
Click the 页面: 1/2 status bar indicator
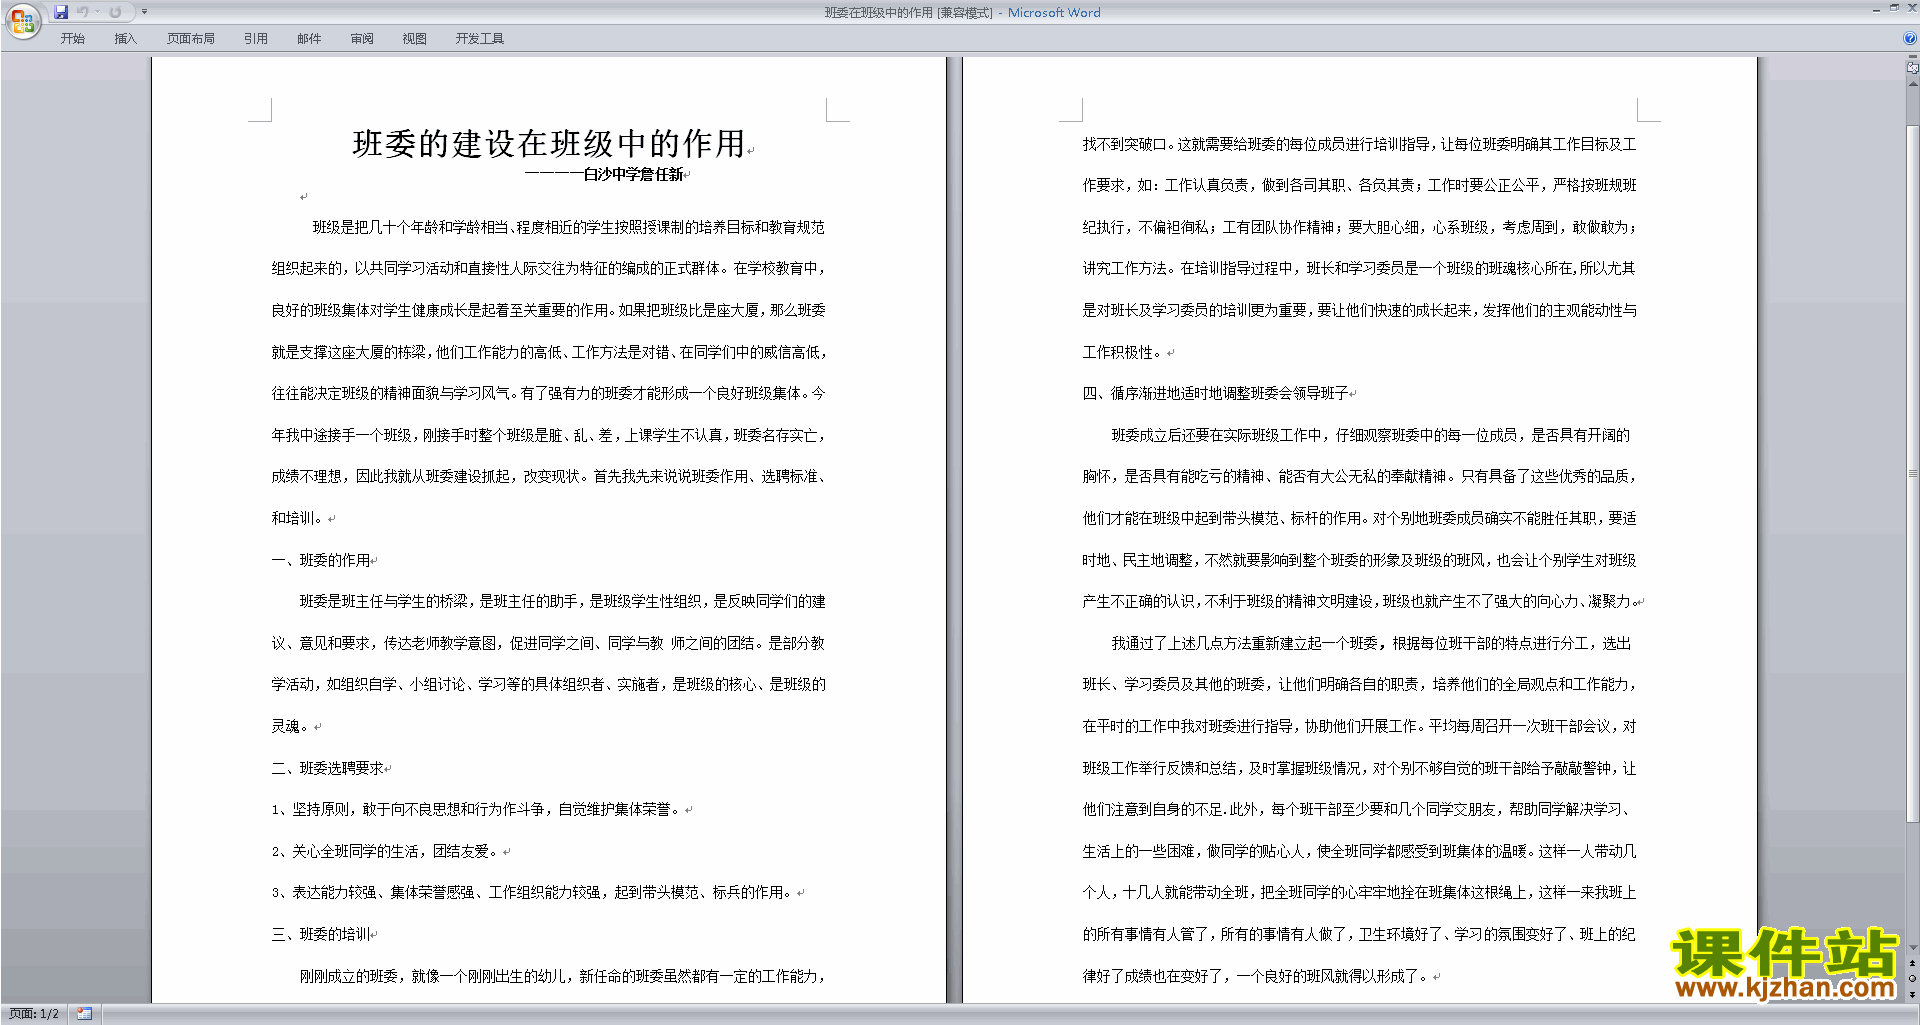(x=34, y=1014)
